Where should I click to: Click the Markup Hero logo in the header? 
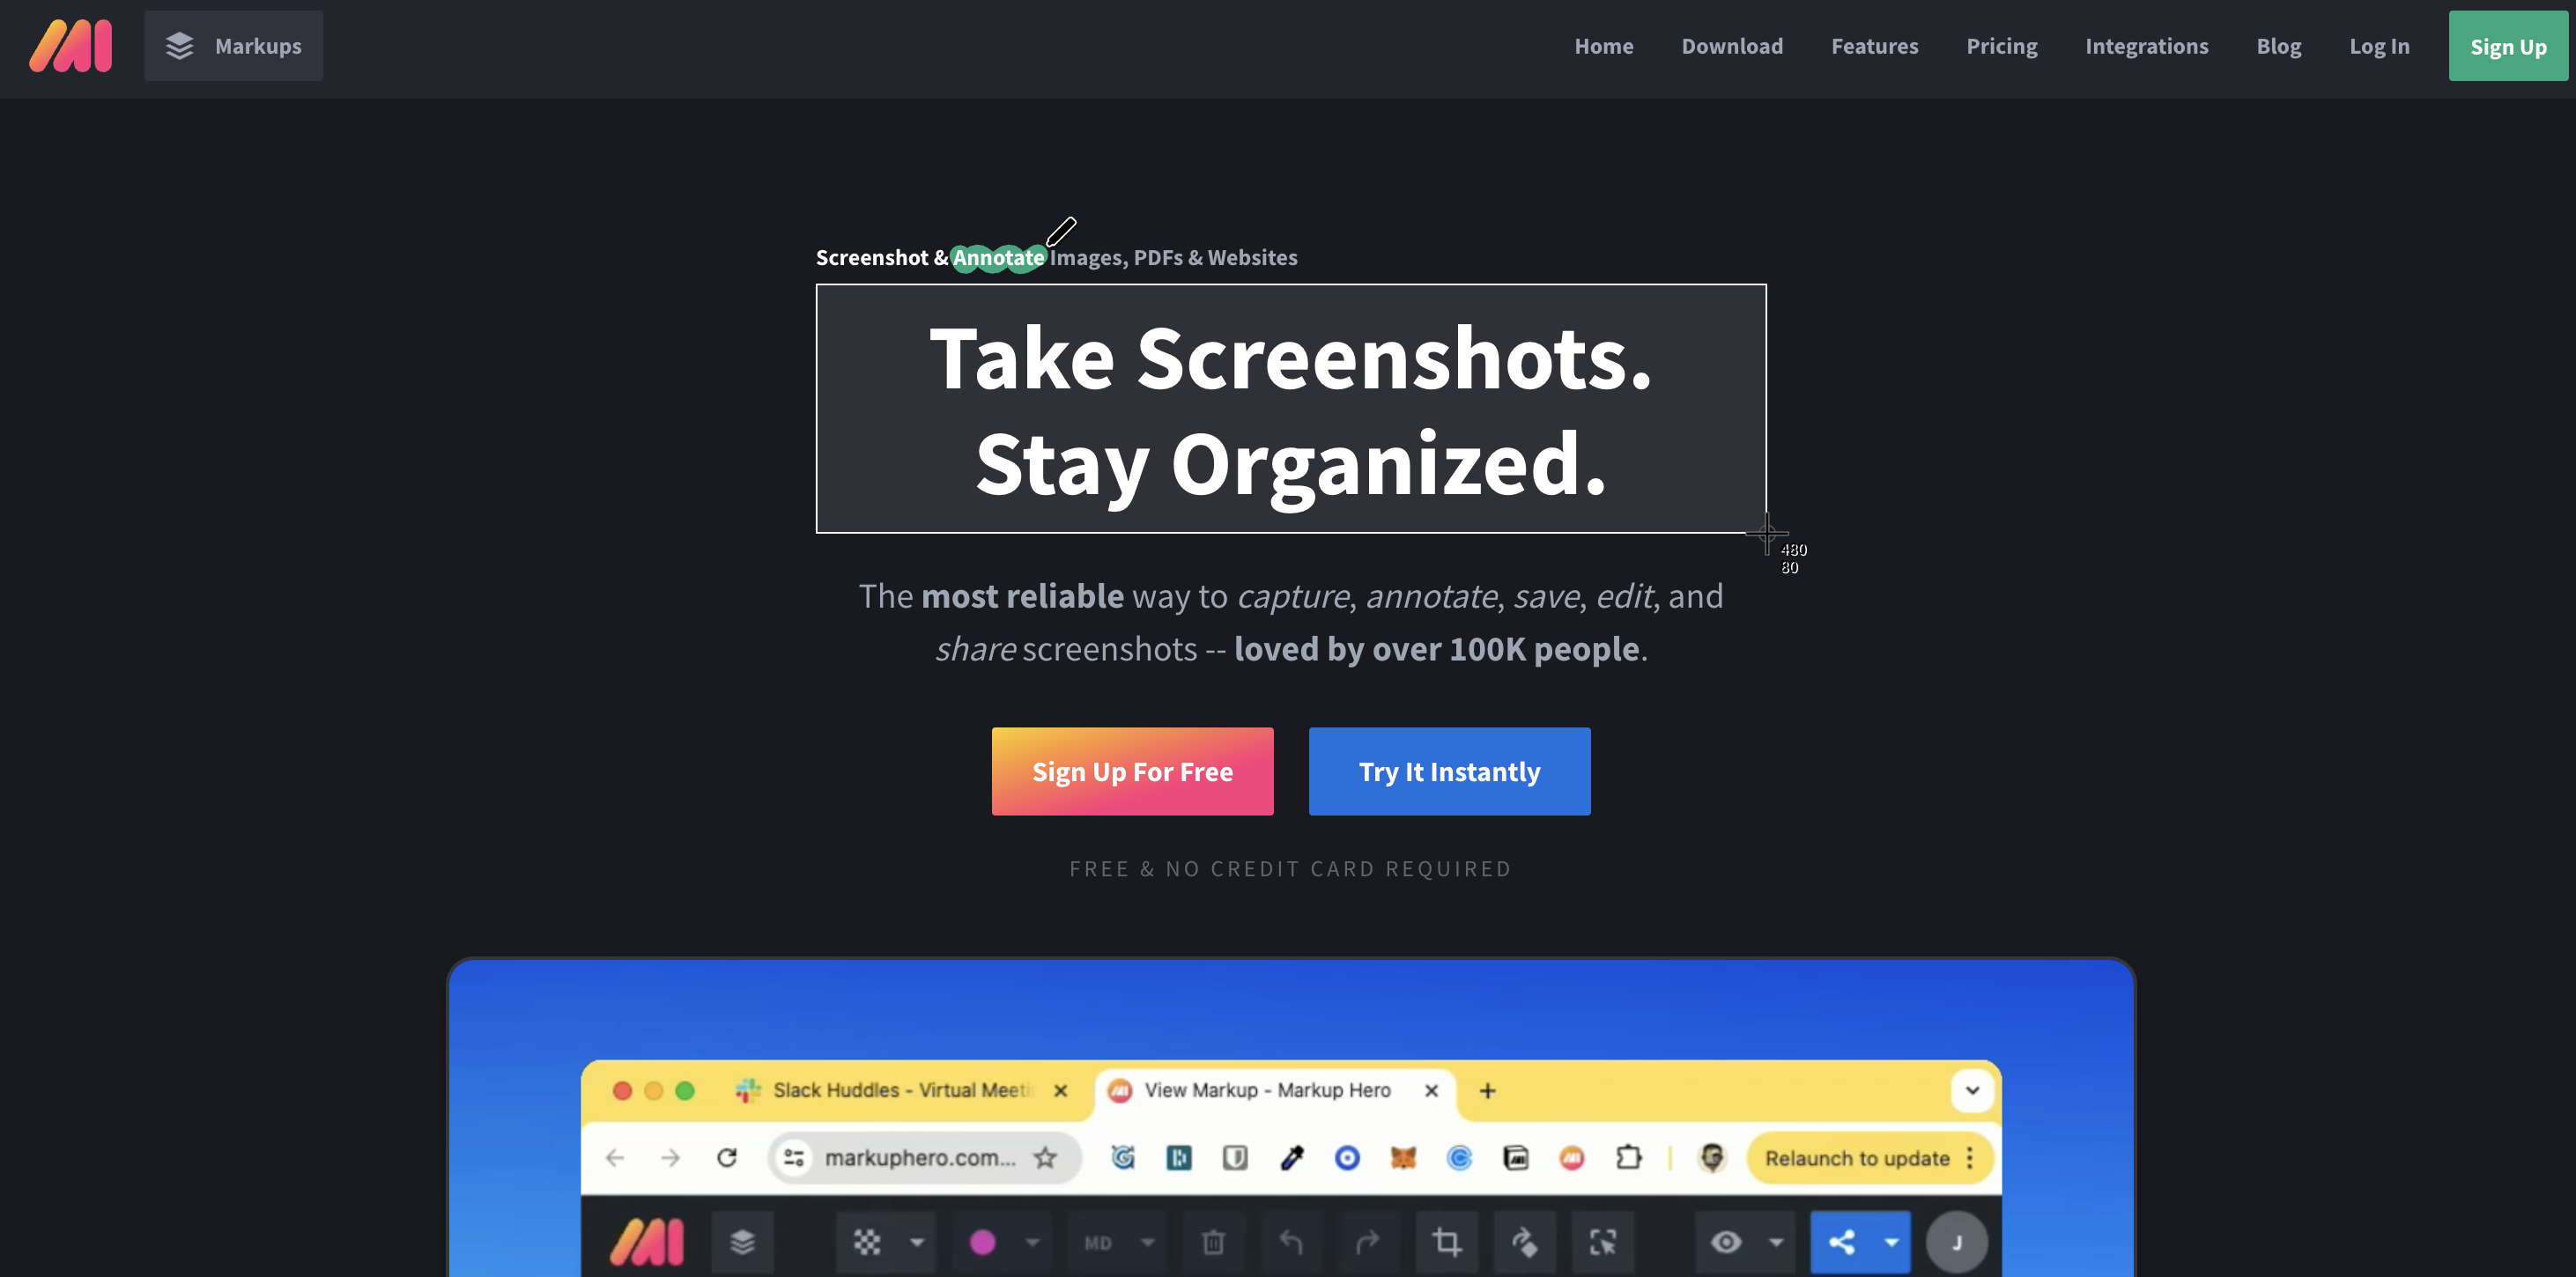click(x=70, y=46)
